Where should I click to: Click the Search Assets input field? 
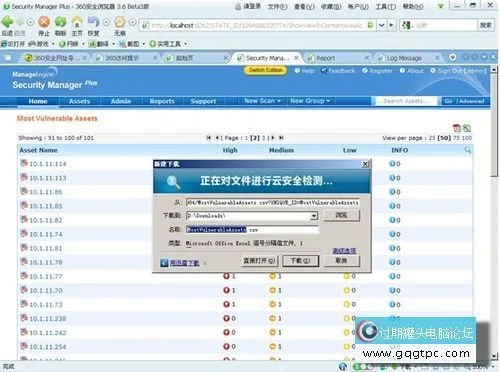pyautogui.click(x=405, y=101)
